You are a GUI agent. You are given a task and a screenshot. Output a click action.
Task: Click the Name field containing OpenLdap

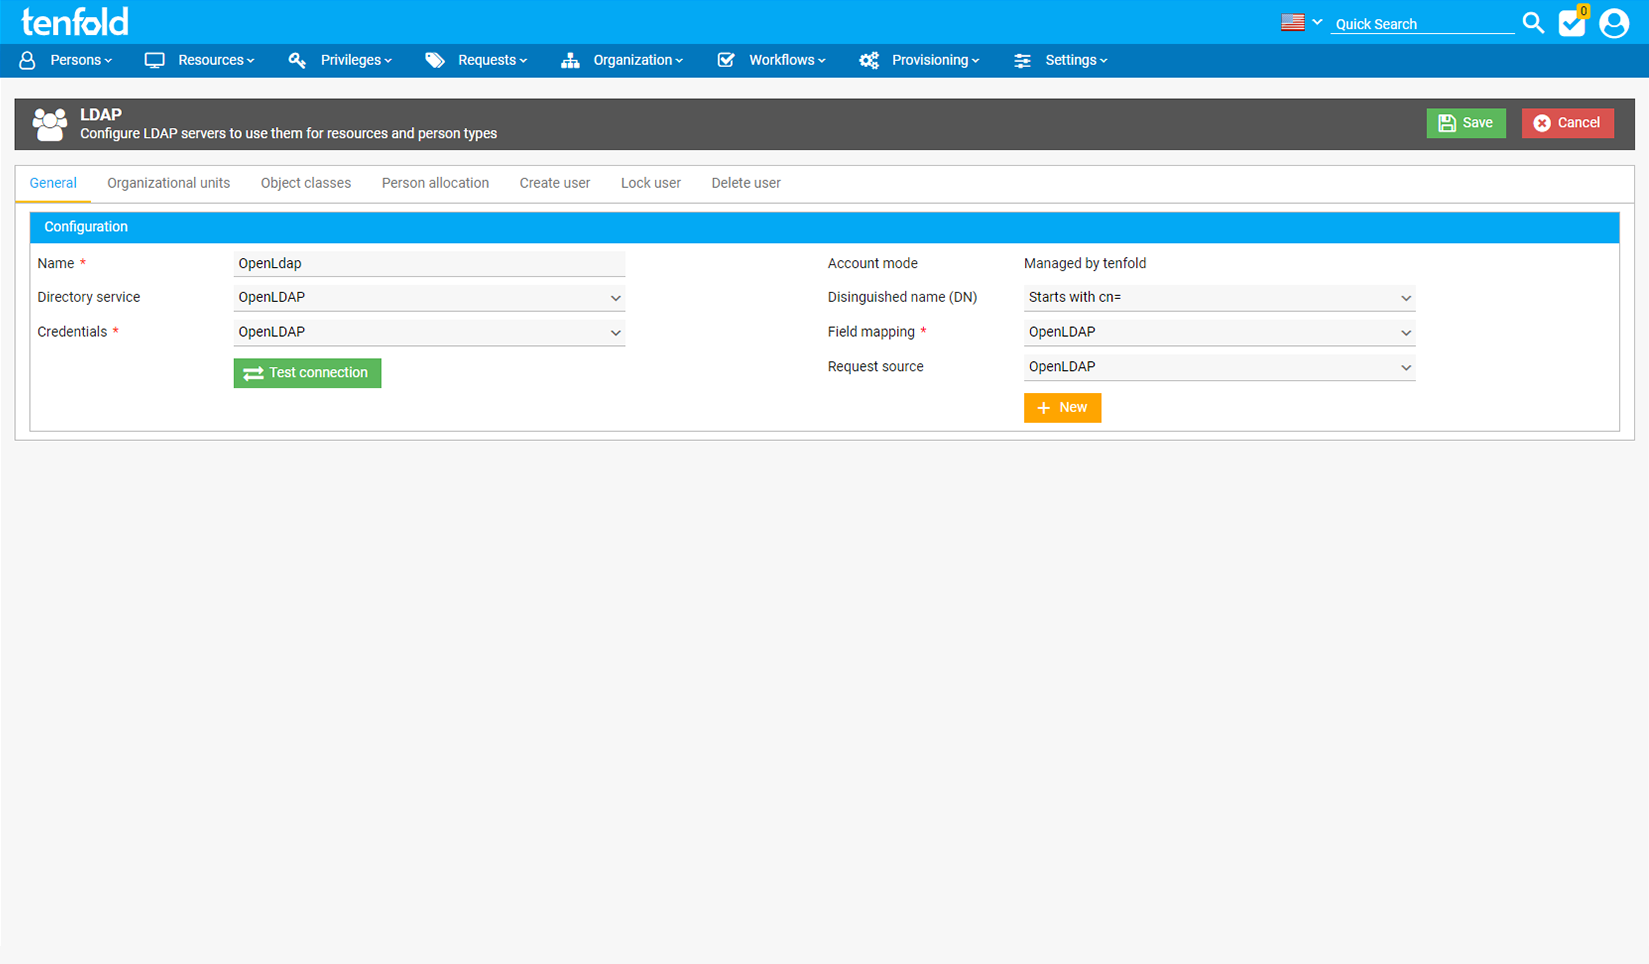(429, 263)
